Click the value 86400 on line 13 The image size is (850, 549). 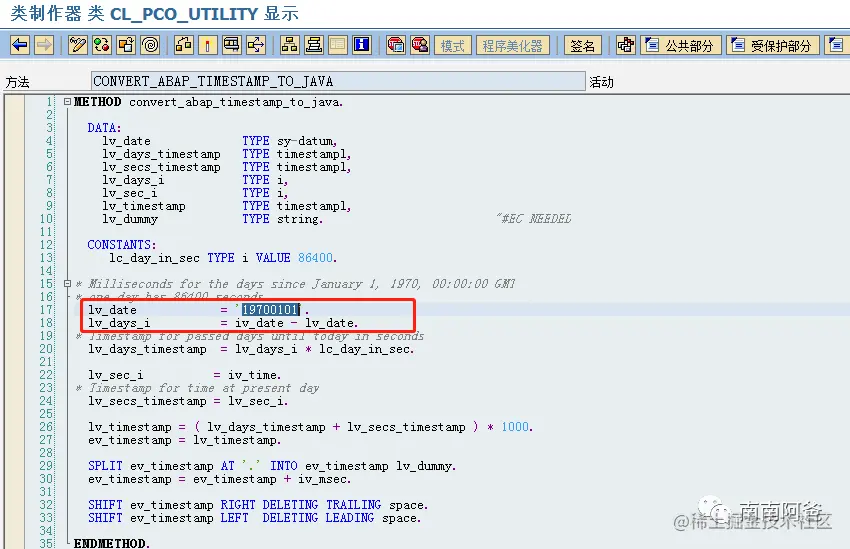pyautogui.click(x=315, y=257)
